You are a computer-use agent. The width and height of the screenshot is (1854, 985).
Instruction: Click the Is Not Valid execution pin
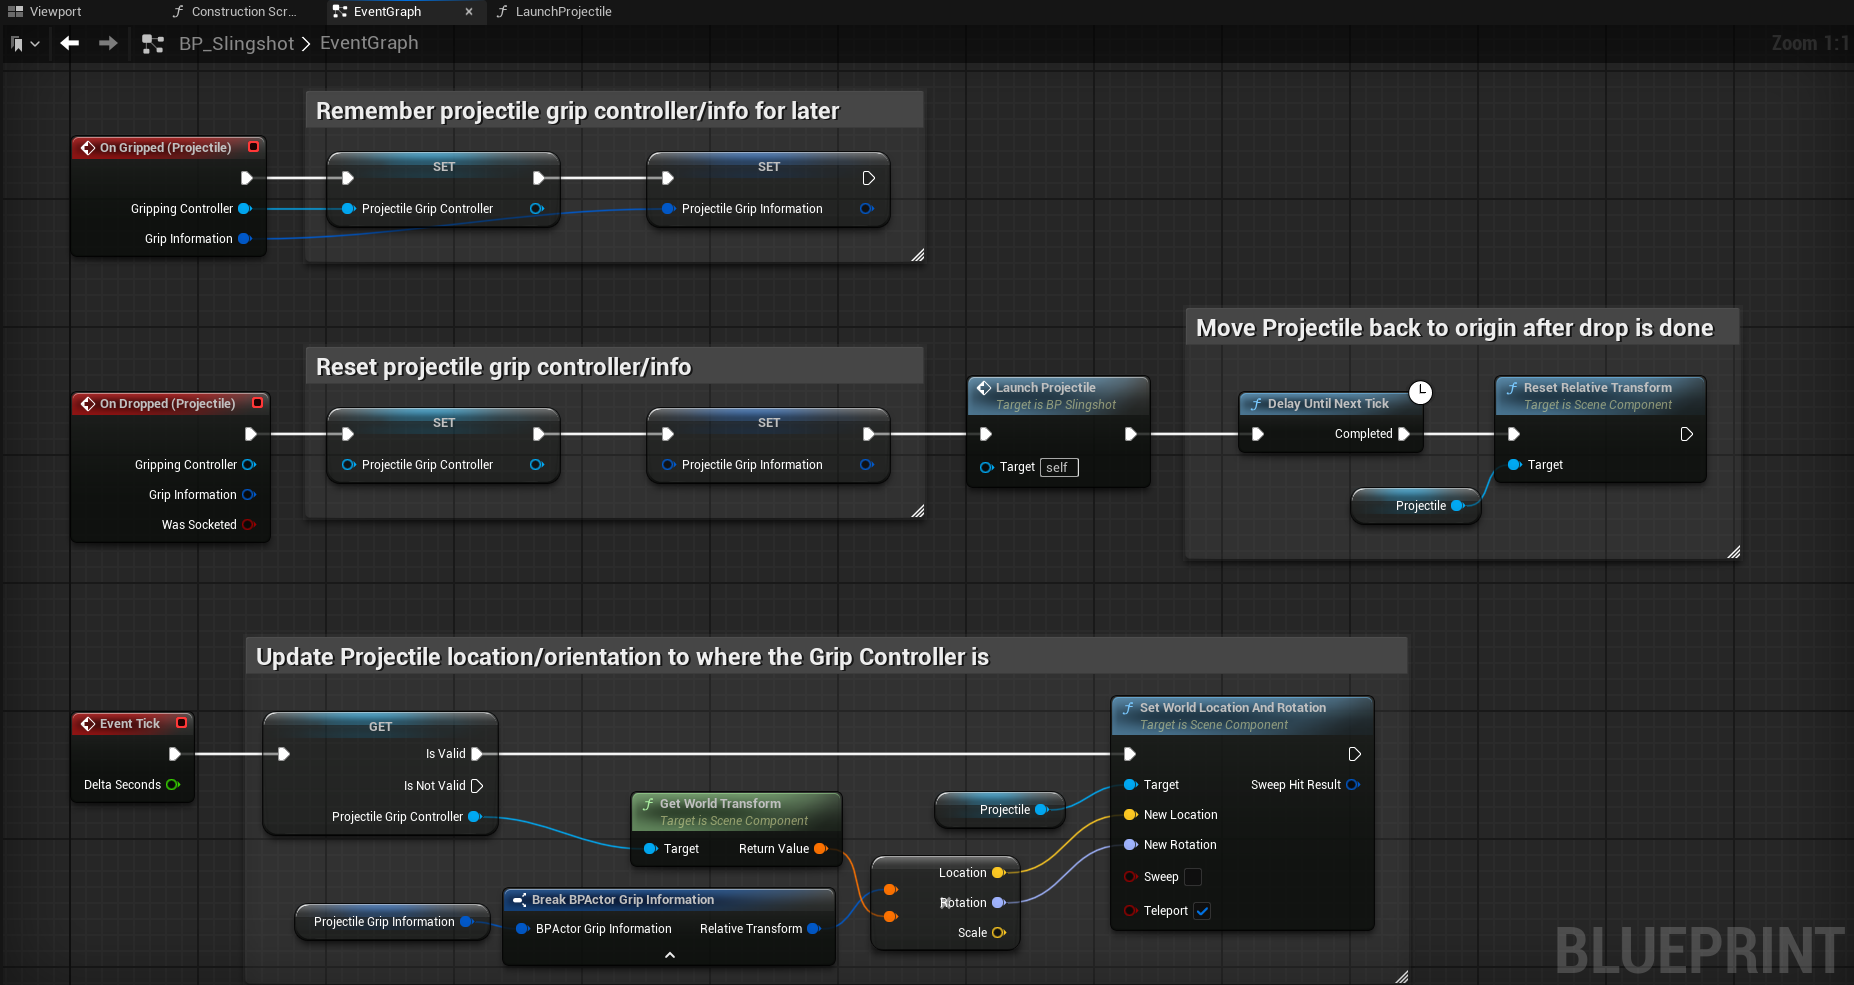(x=477, y=786)
